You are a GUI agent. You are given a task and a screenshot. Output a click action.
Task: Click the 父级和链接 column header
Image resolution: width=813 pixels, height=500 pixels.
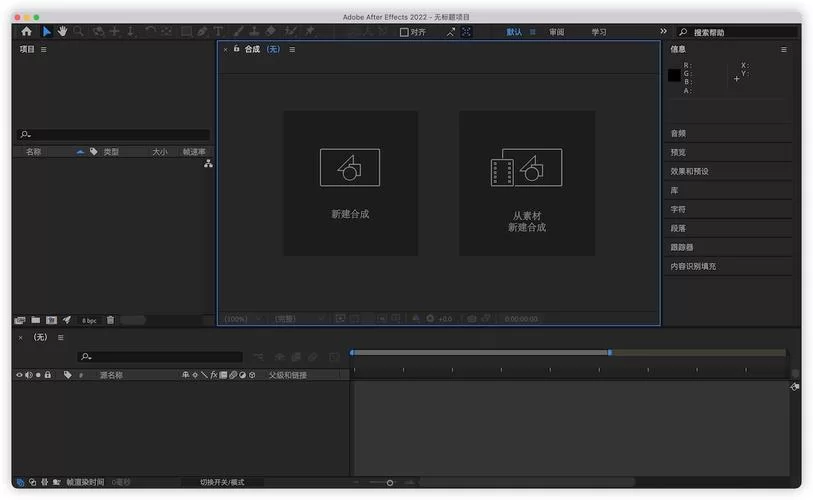tap(288, 374)
